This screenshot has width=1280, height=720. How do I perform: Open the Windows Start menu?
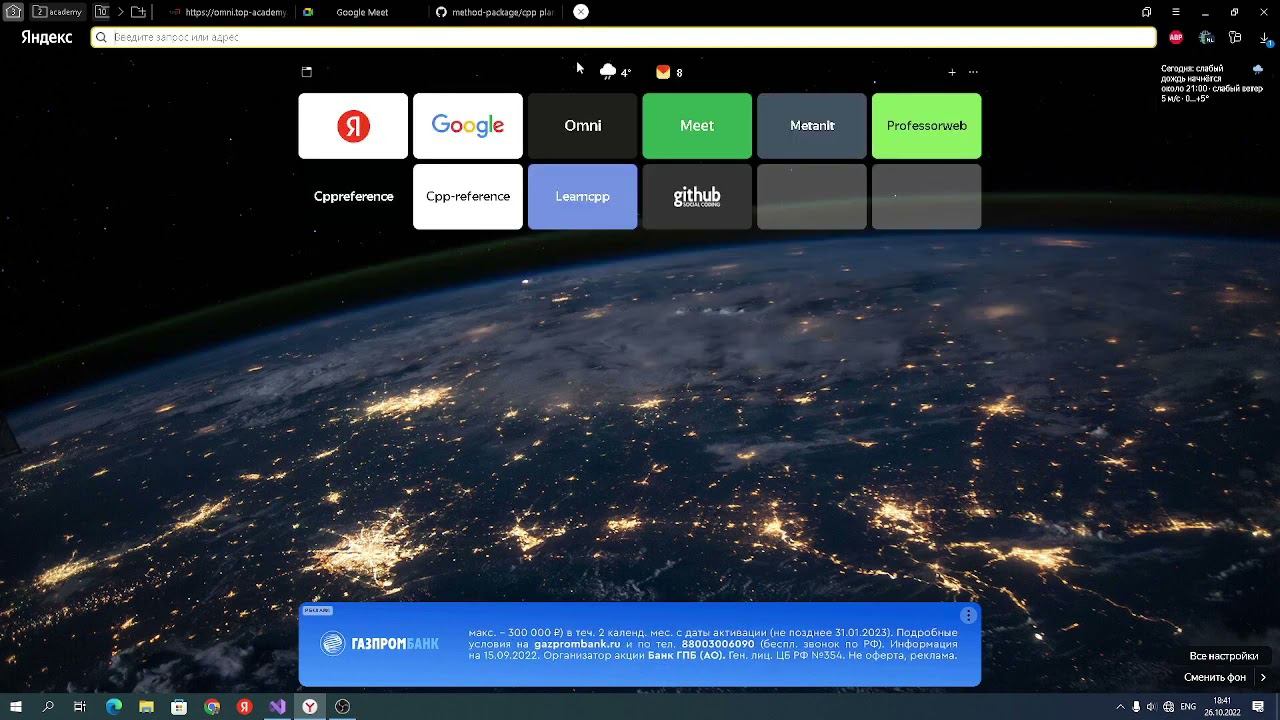point(16,706)
